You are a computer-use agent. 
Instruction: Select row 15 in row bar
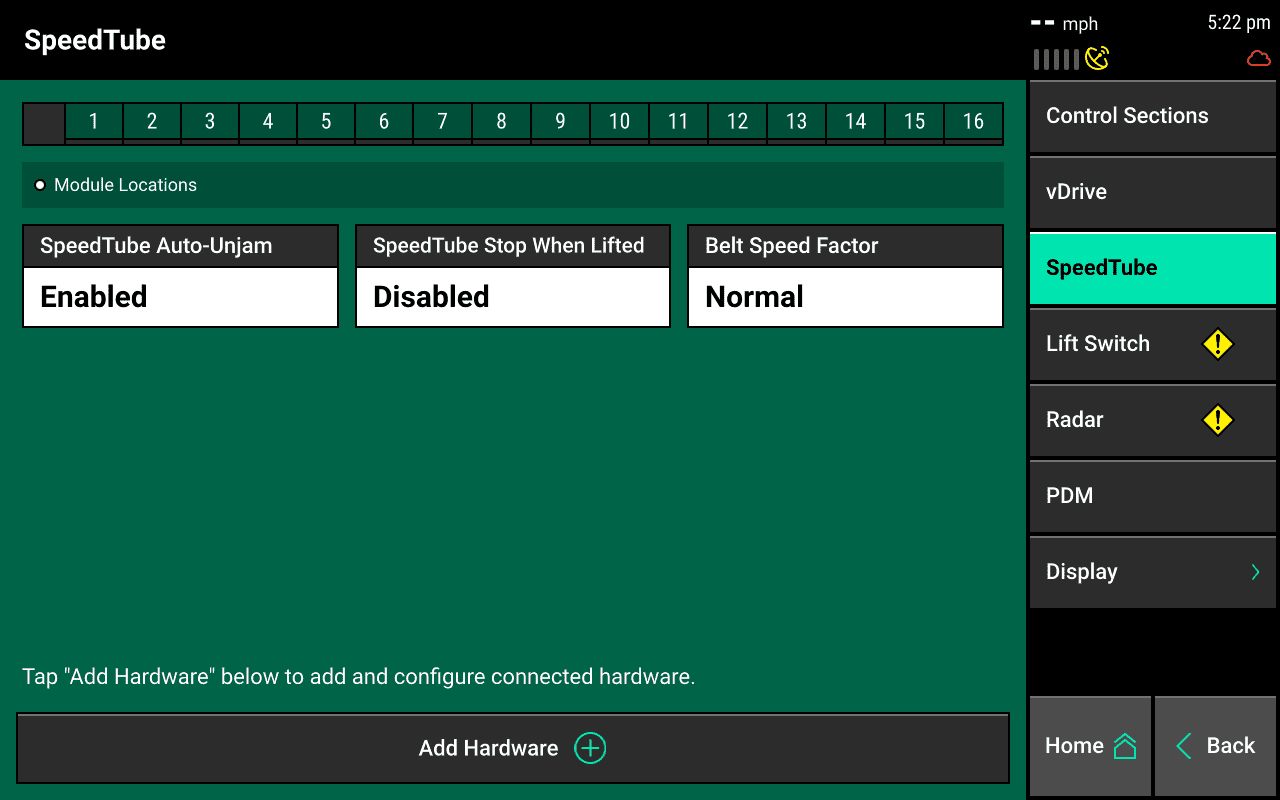[915, 123]
